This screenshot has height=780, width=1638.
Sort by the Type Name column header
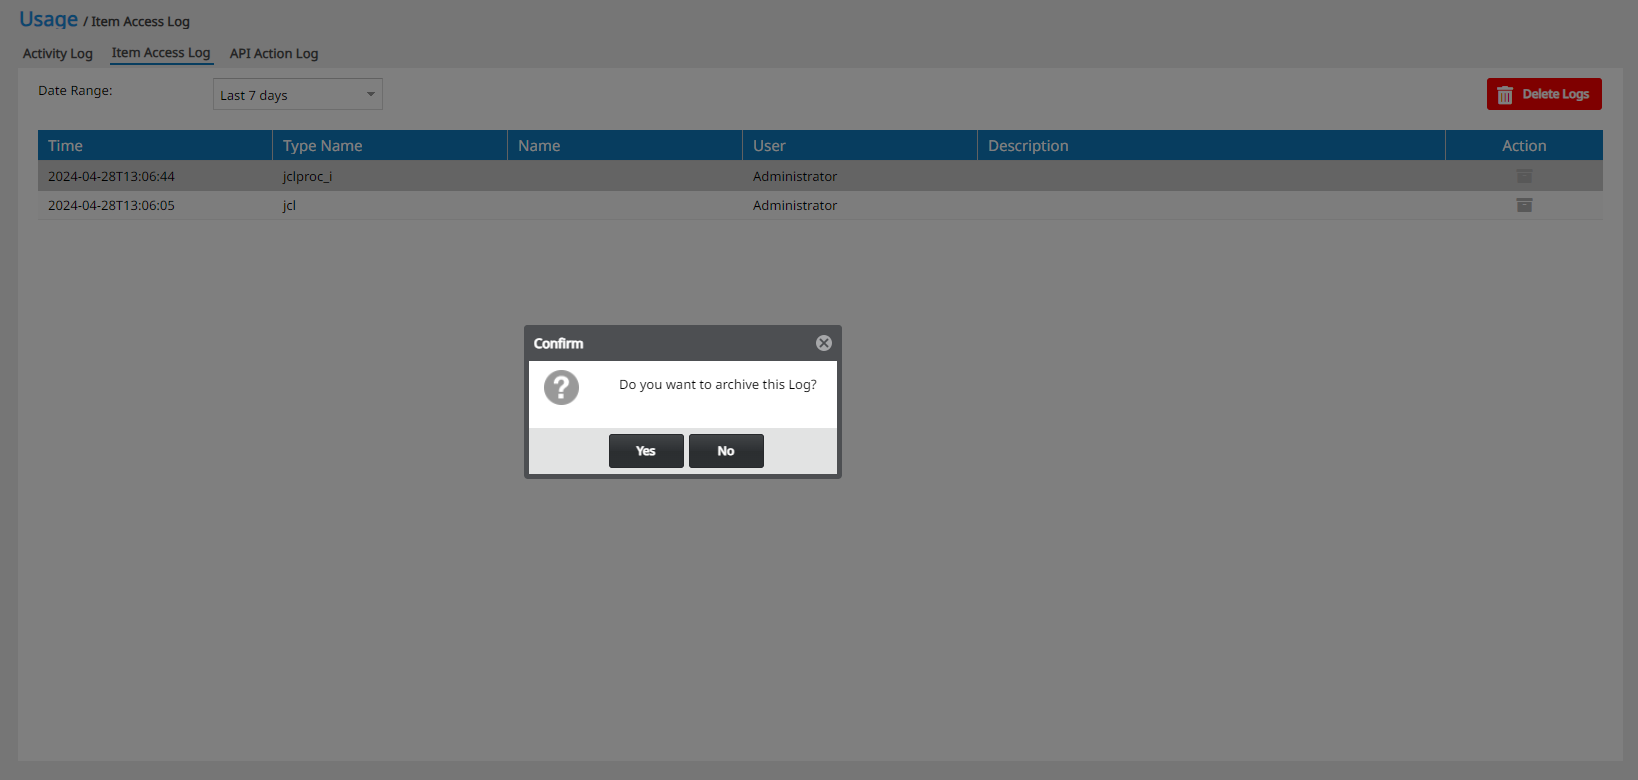click(x=390, y=145)
